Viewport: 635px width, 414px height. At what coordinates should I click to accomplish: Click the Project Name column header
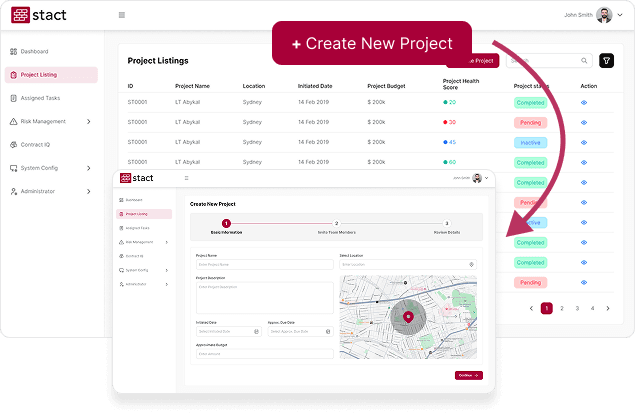pos(192,86)
